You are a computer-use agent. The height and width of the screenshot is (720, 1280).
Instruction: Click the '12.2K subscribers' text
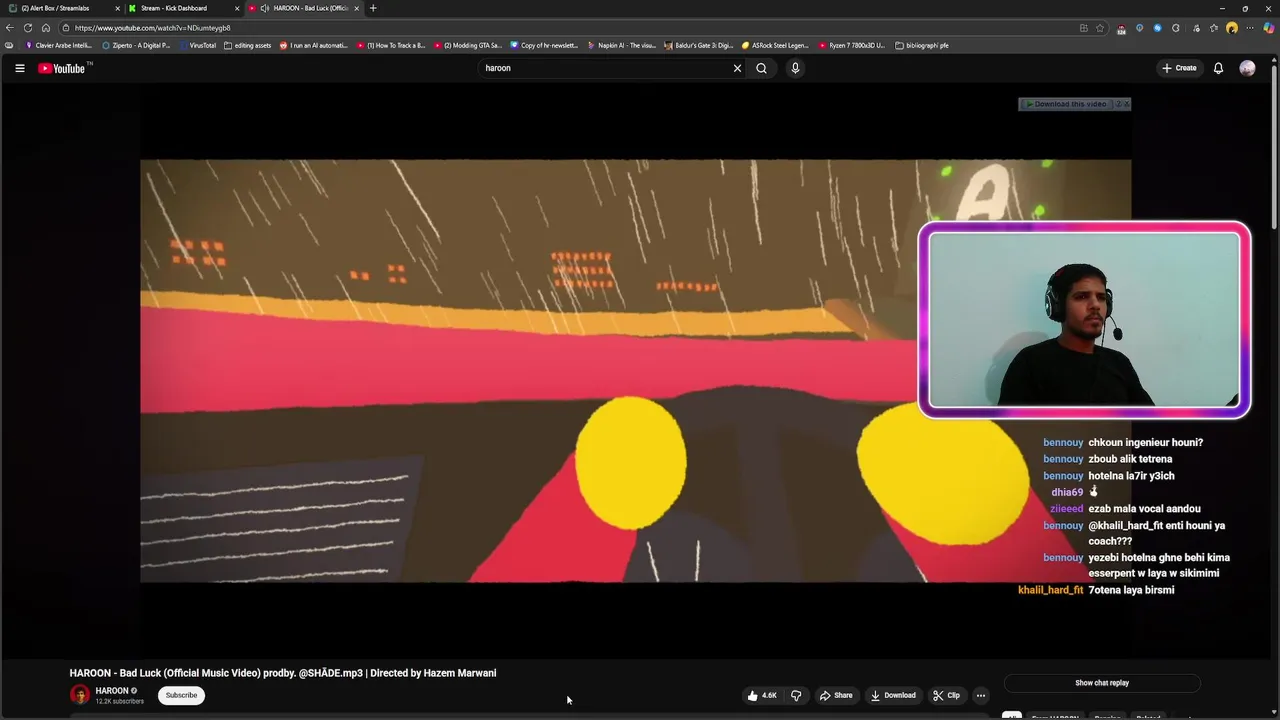[x=120, y=702]
